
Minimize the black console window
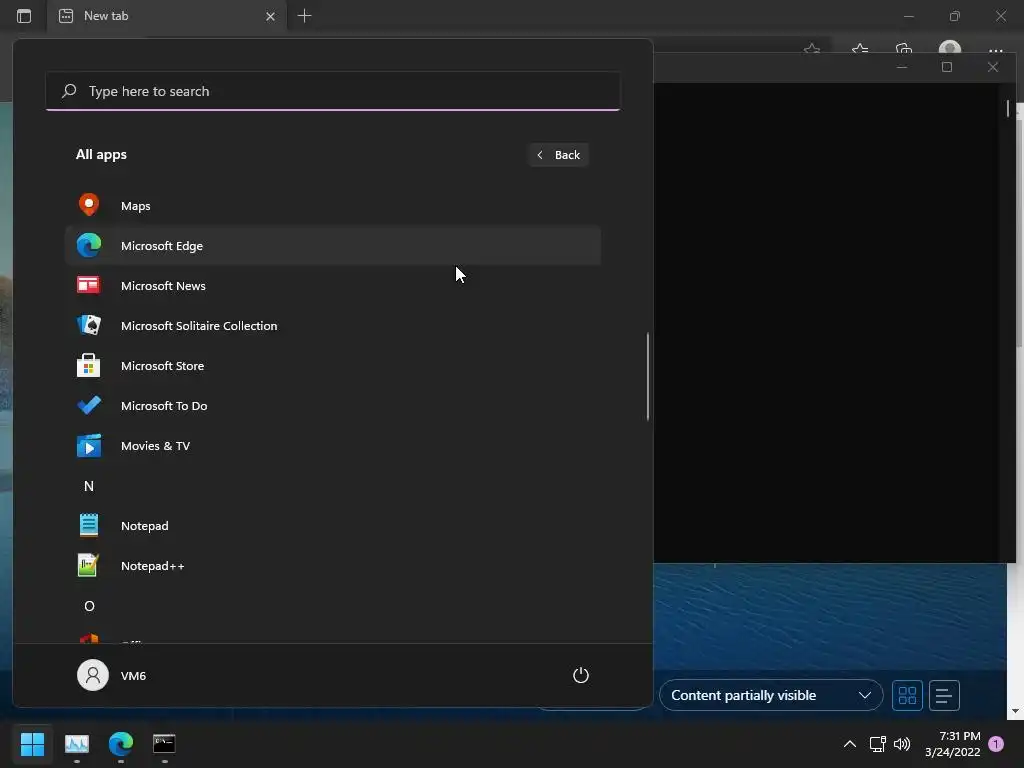[x=902, y=67]
